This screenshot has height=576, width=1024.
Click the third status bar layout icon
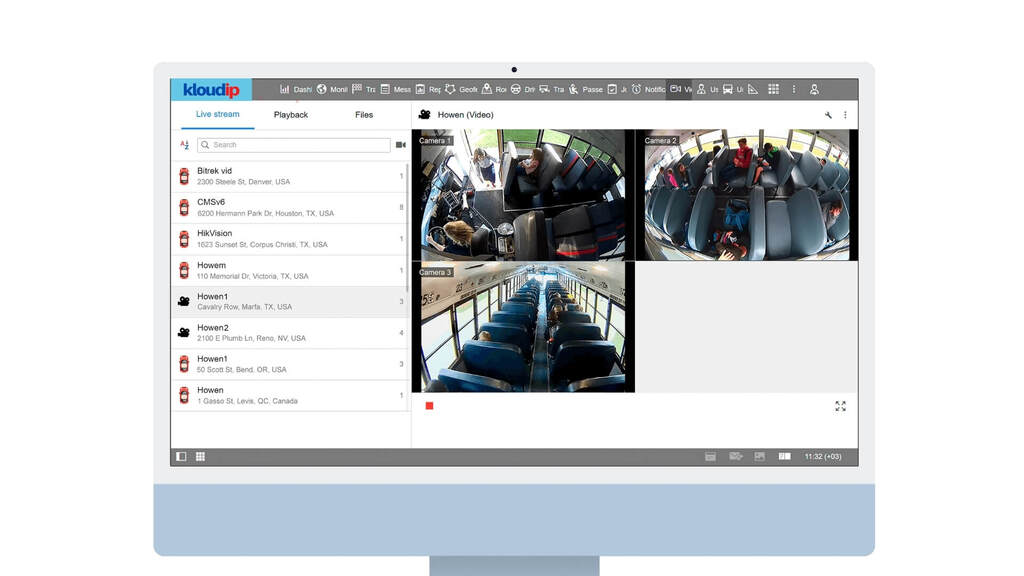click(x=760, y=456)
